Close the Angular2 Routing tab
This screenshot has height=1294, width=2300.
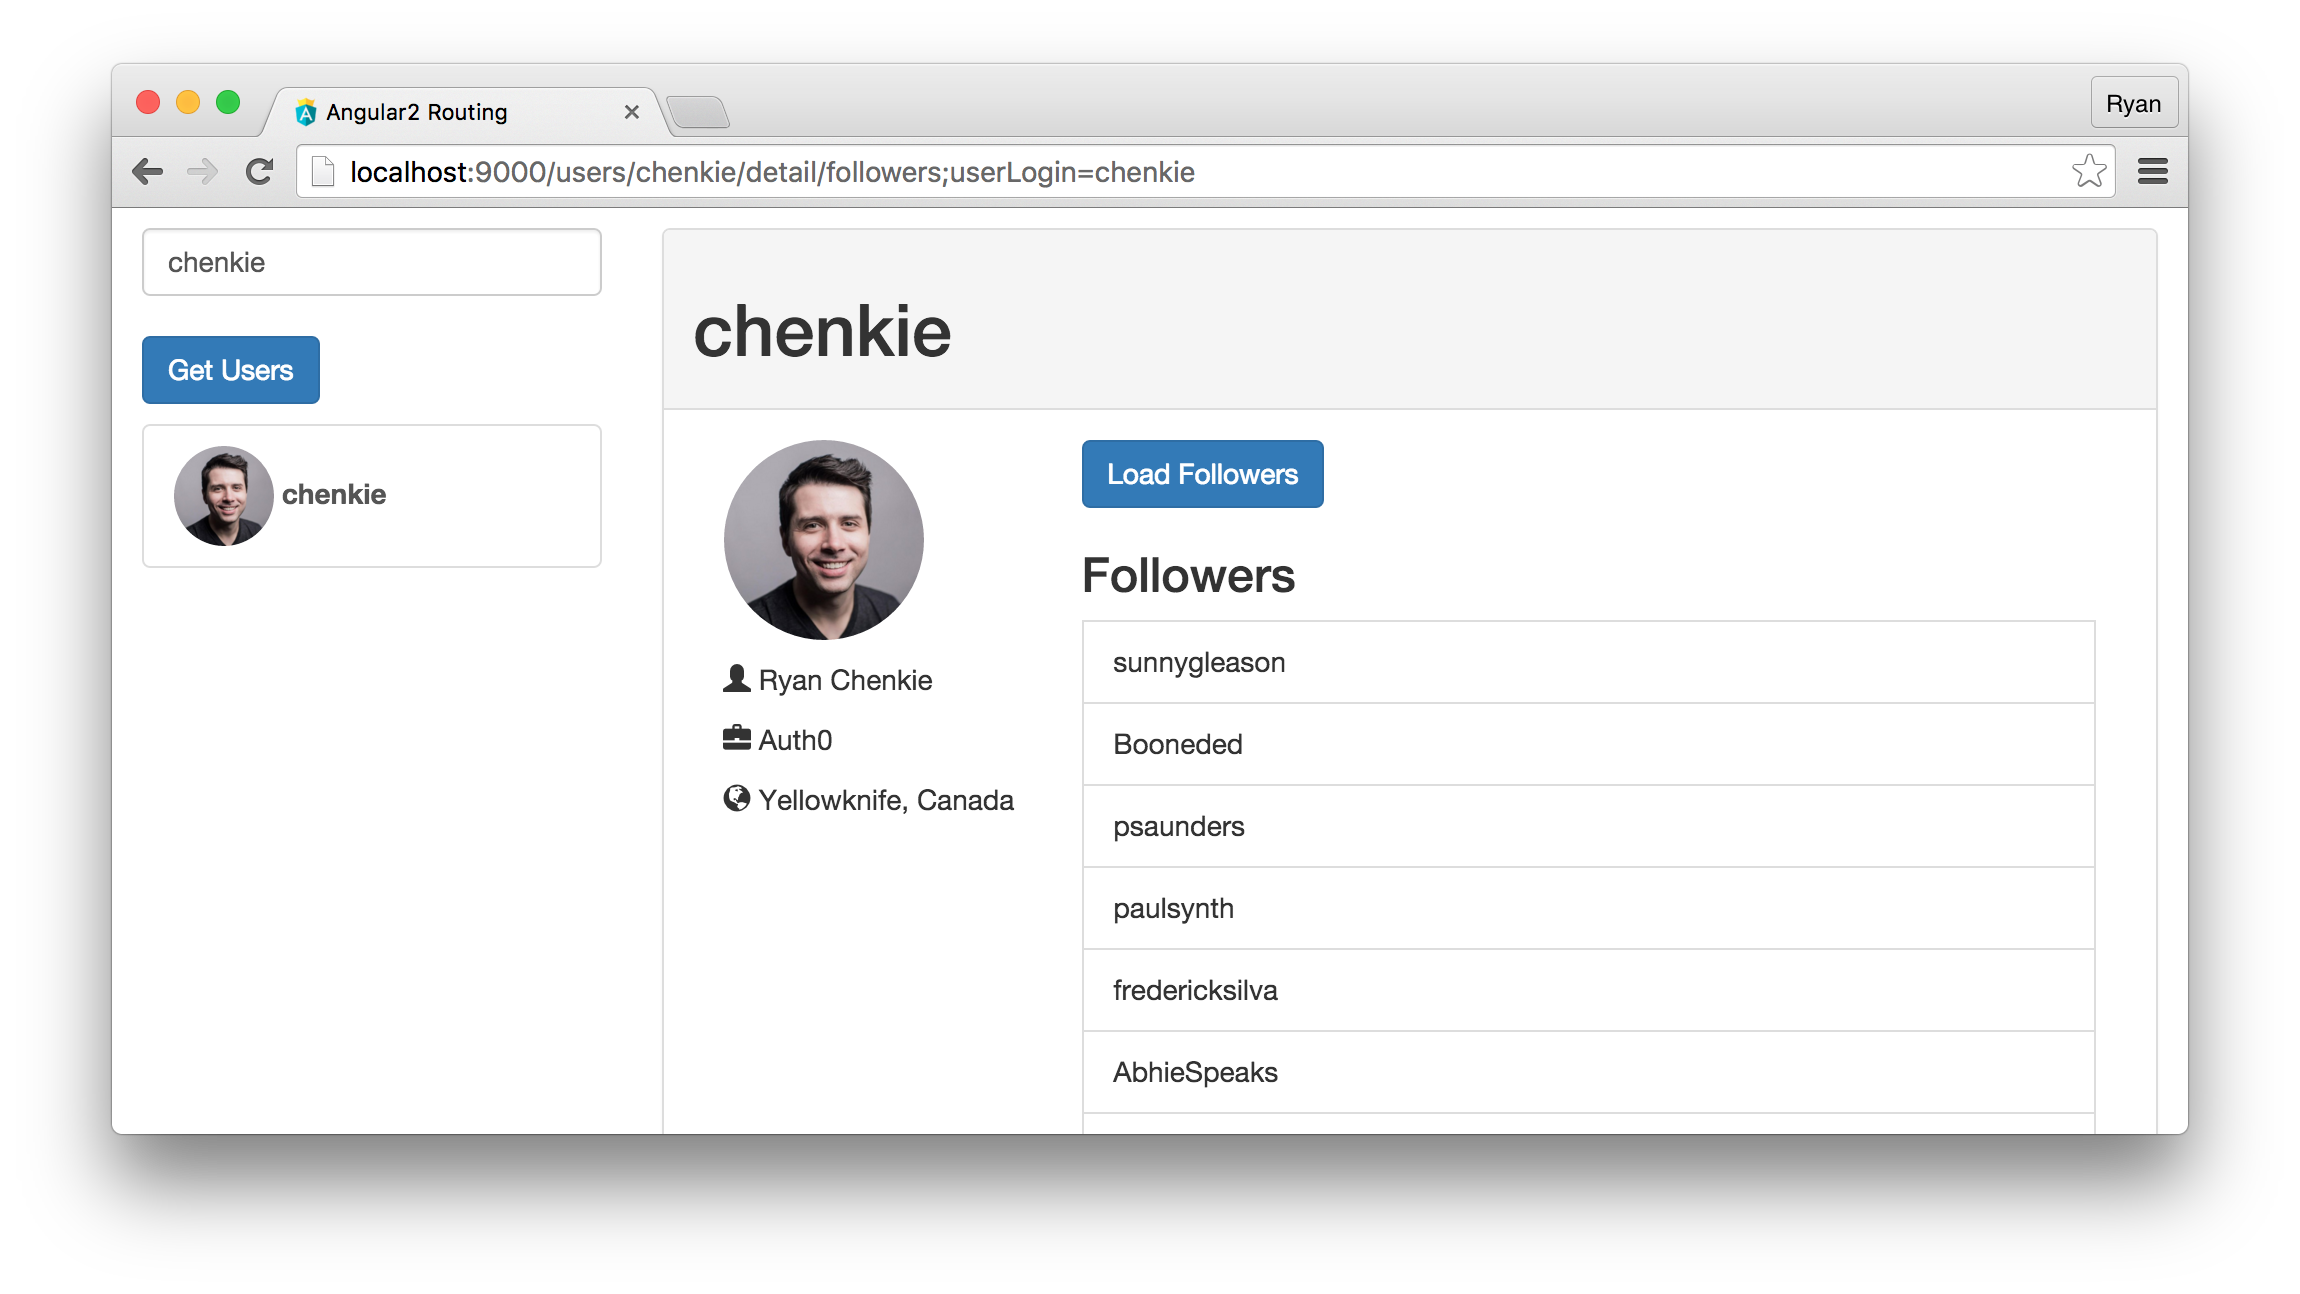point(632,112)
